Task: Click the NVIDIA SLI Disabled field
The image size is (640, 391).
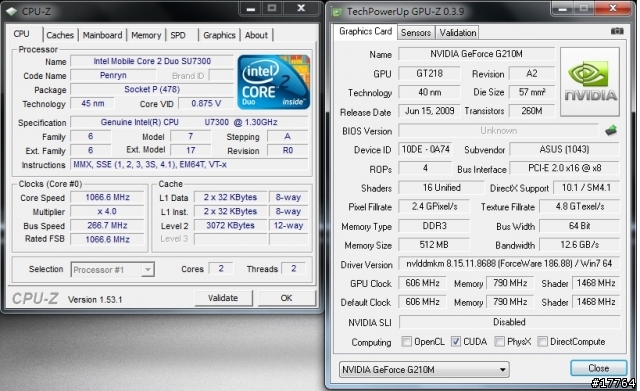Action: (509, 322)
